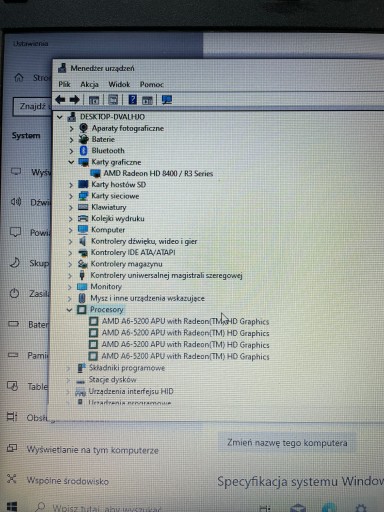
Task: Click the power icon in Settings sidebar
Action: pos(14,293)
